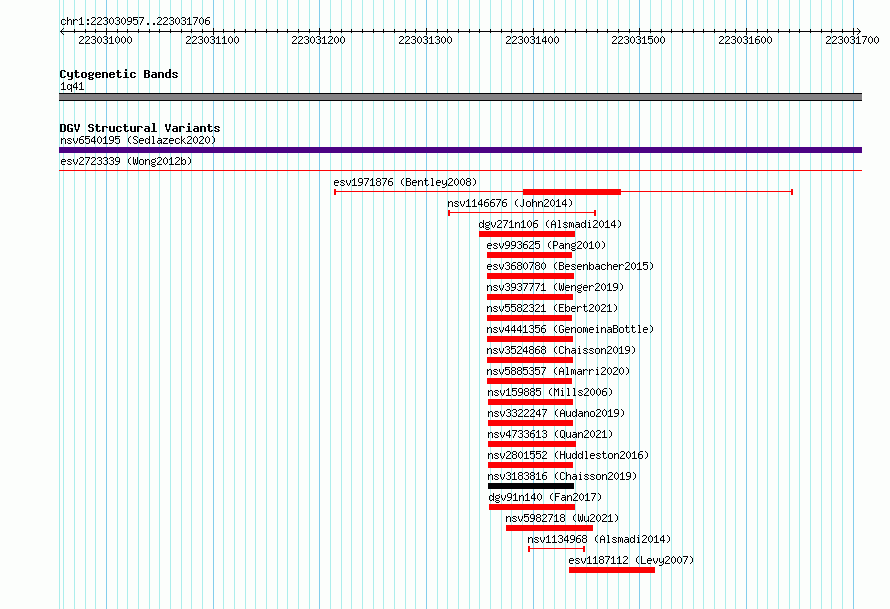Click the red bar under dgv271n106
890x609 pixels.
pyautogui.click(x=527, y=234)
